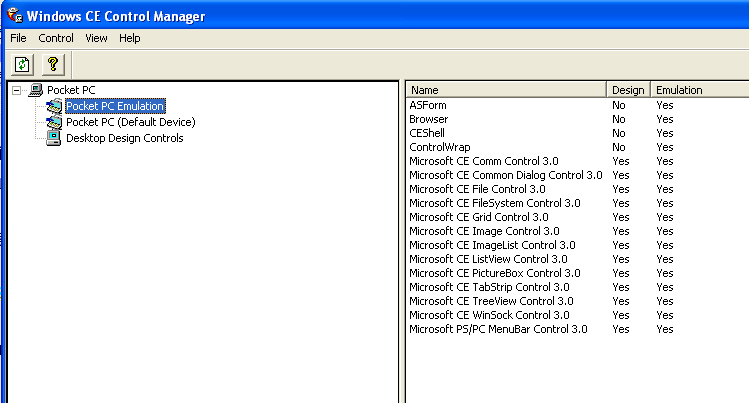Sort list by Name column header

pos(505,90)
